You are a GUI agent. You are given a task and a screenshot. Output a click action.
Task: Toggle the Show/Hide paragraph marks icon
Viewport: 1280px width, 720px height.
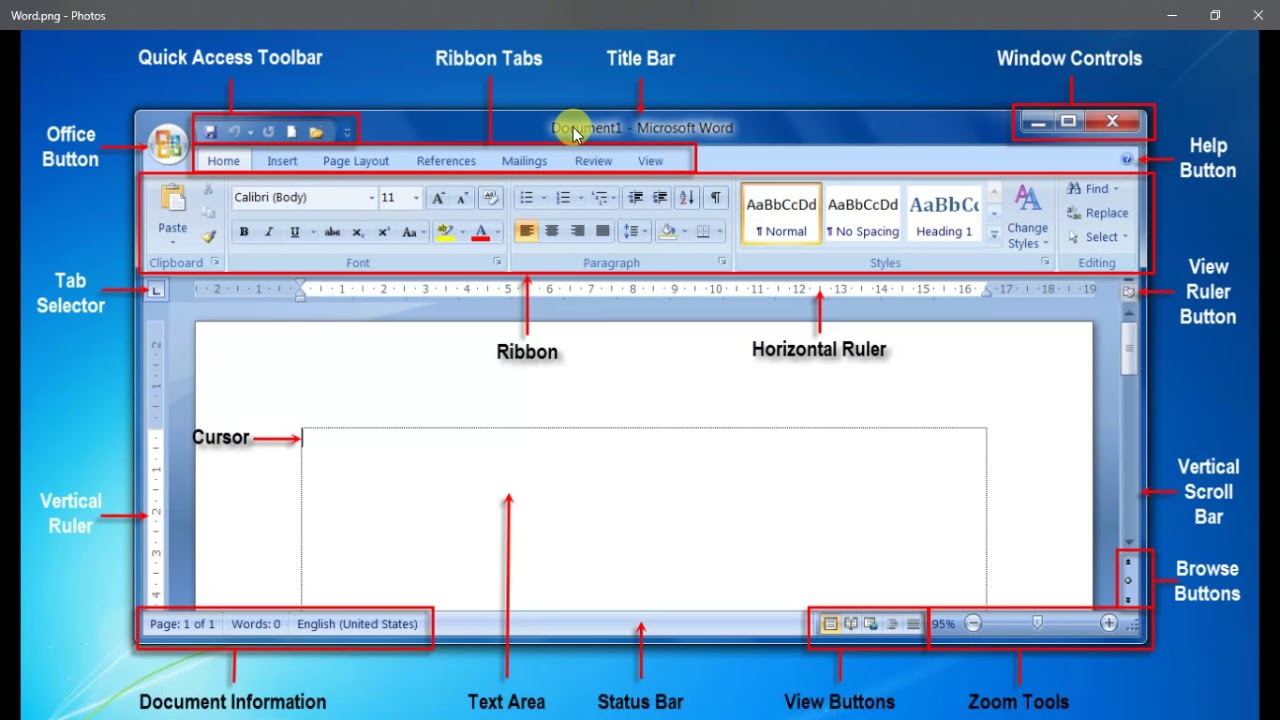coord(714,197)
